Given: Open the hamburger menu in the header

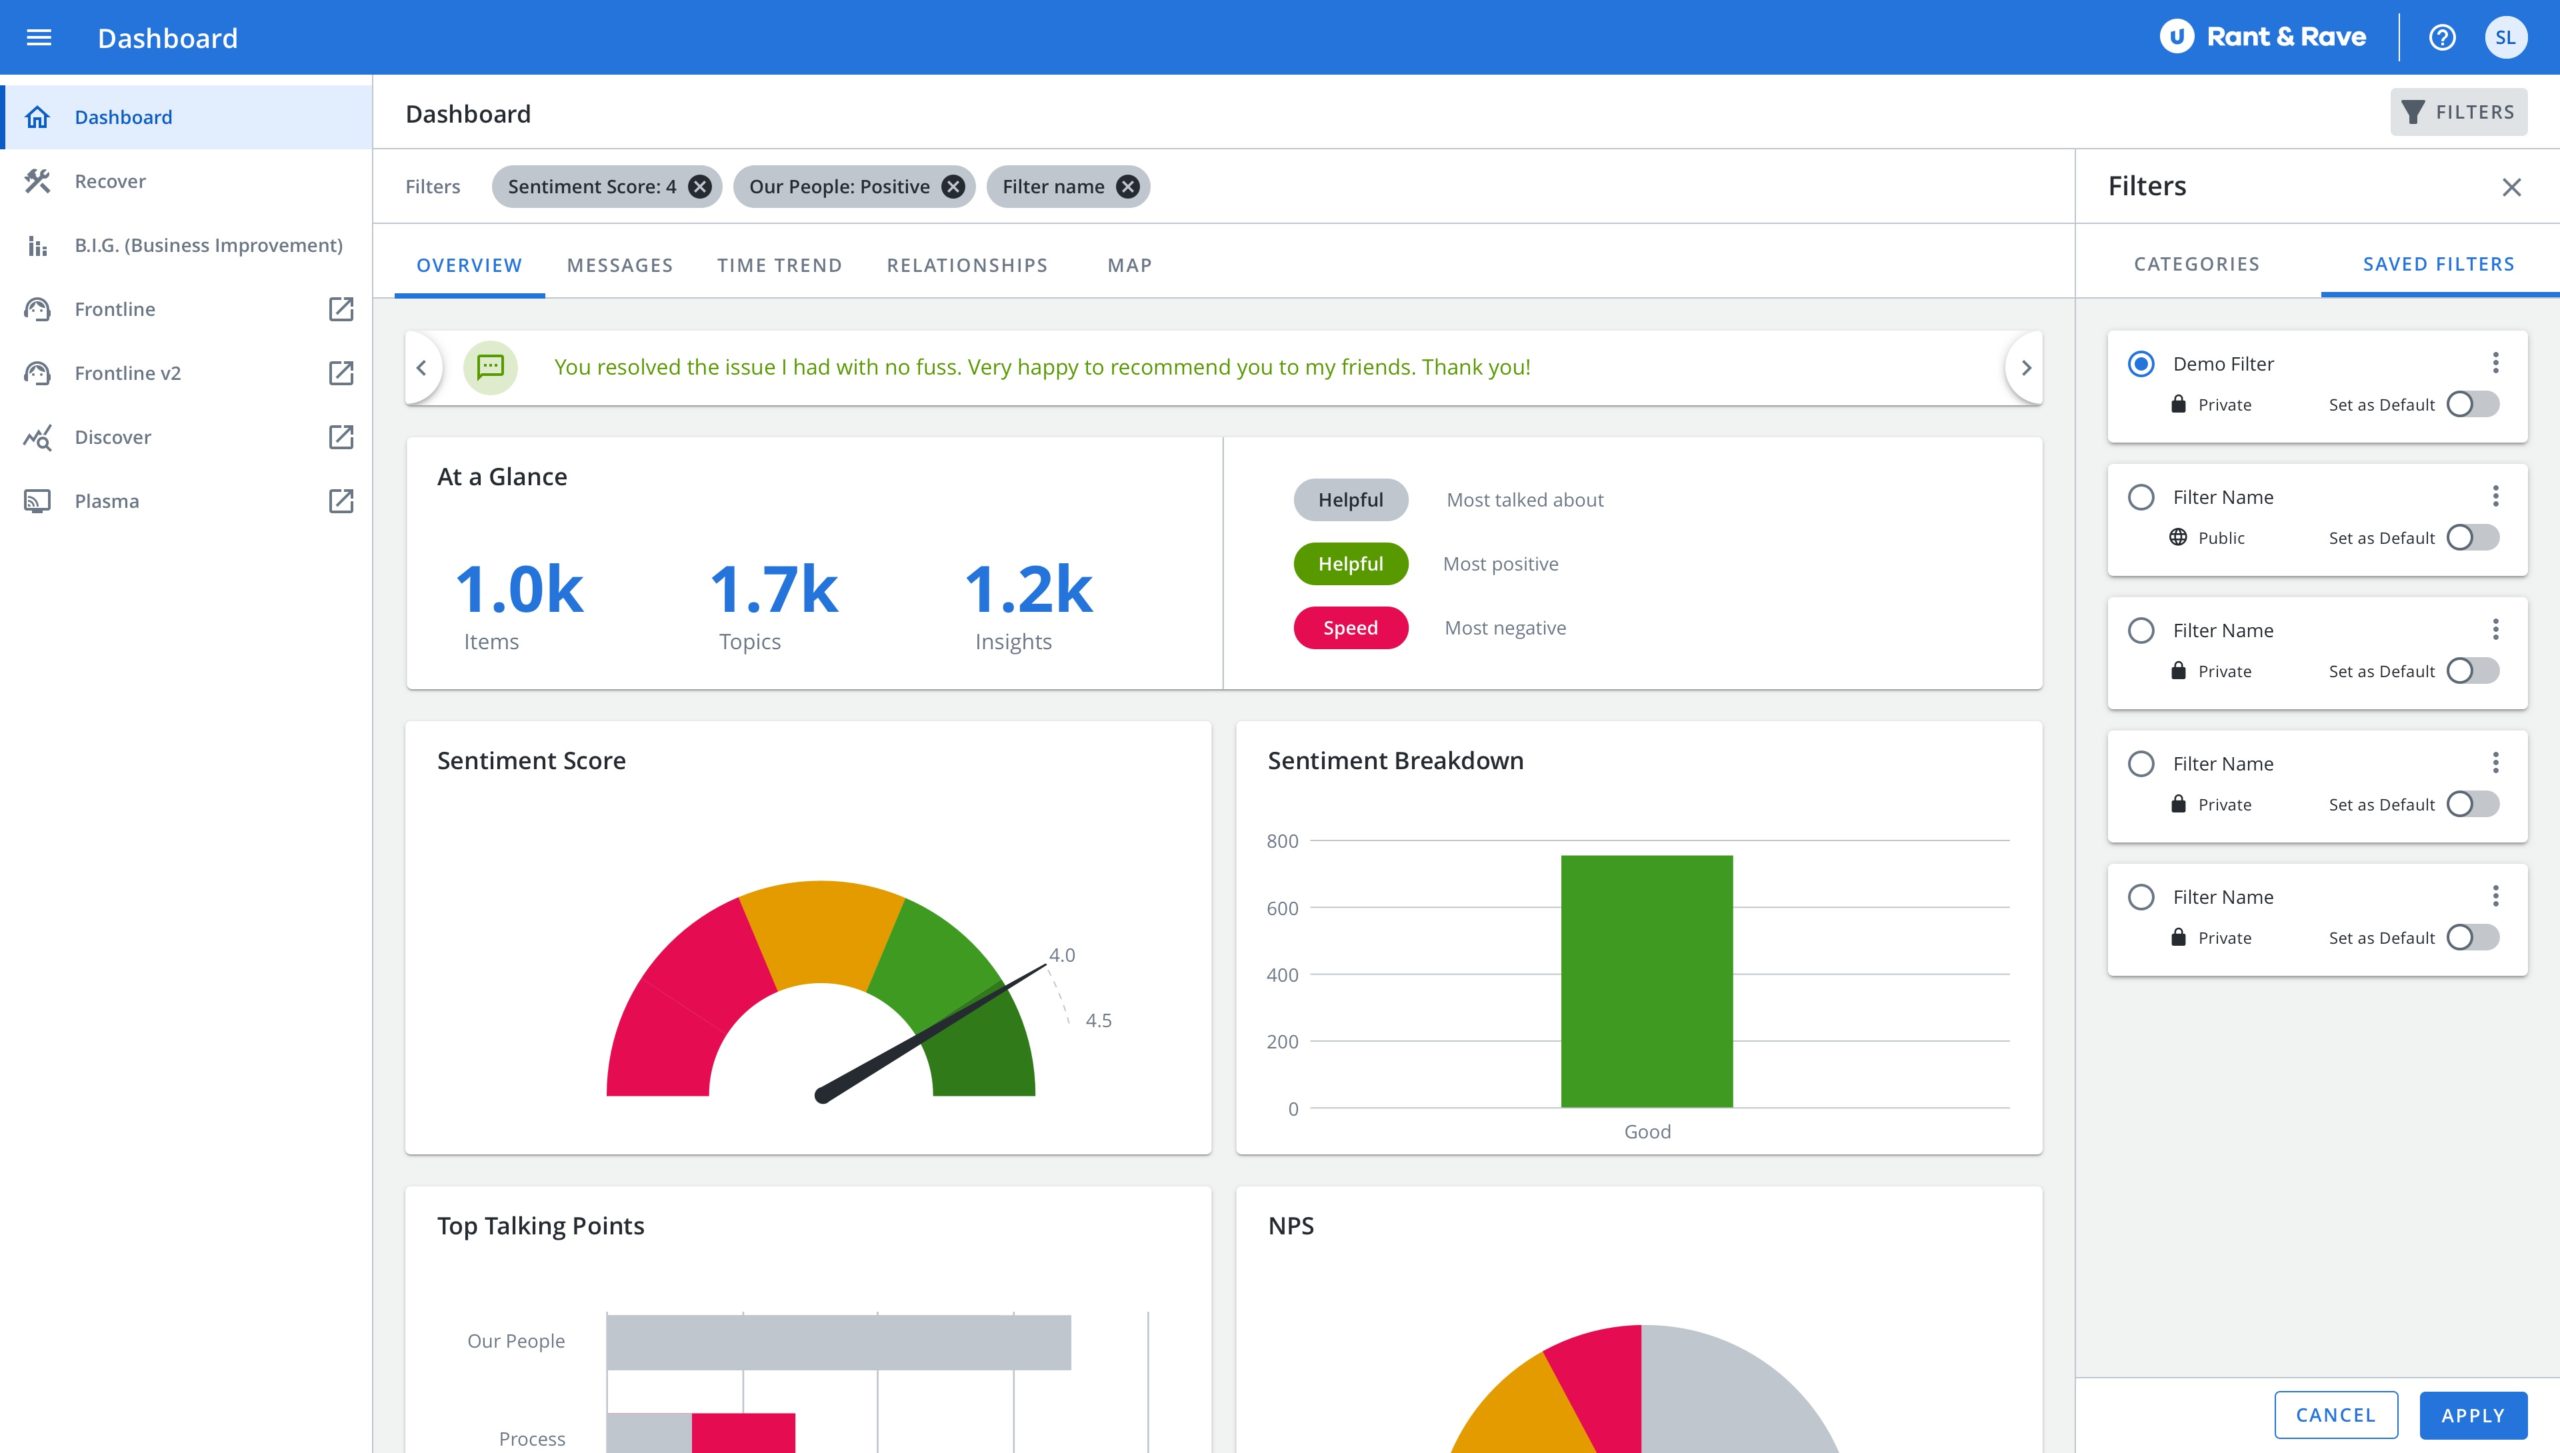Looking at the screenshot, I should click(x=38, y=37).
